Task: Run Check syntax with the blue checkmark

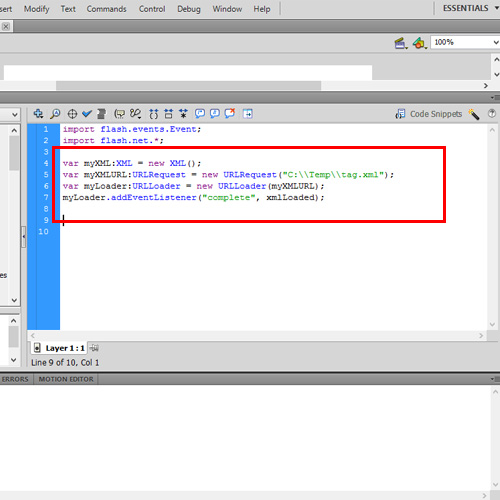Action: point(87,114)
